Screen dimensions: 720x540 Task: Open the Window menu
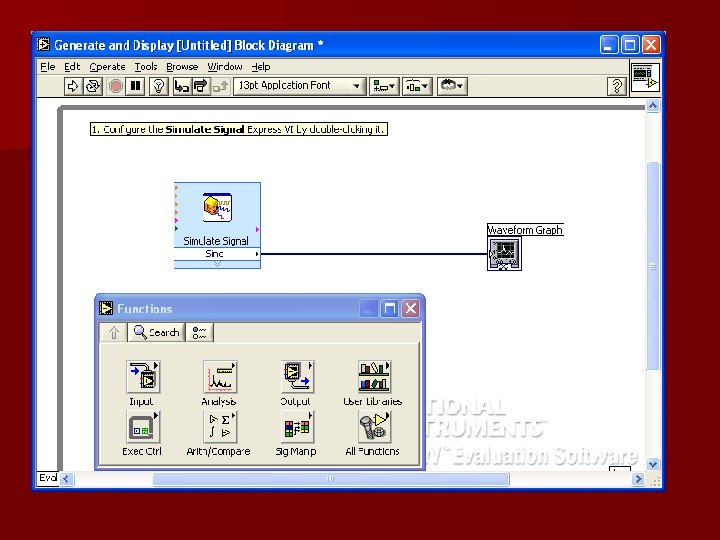pos(225,67)
